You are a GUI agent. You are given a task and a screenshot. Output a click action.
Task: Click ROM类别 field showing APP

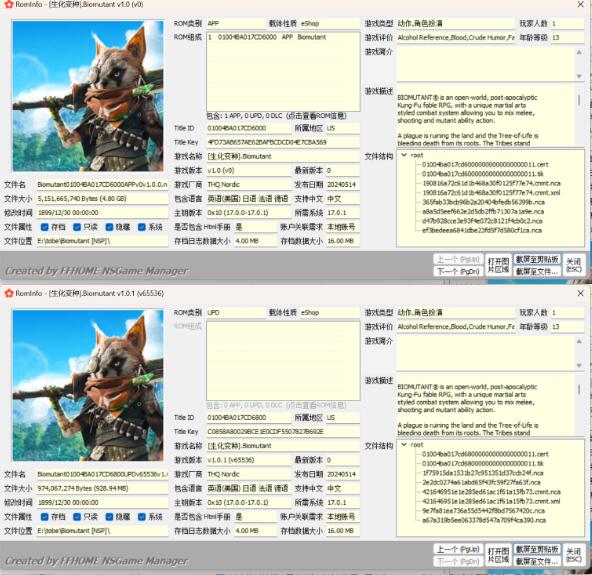tap(236, 23)
